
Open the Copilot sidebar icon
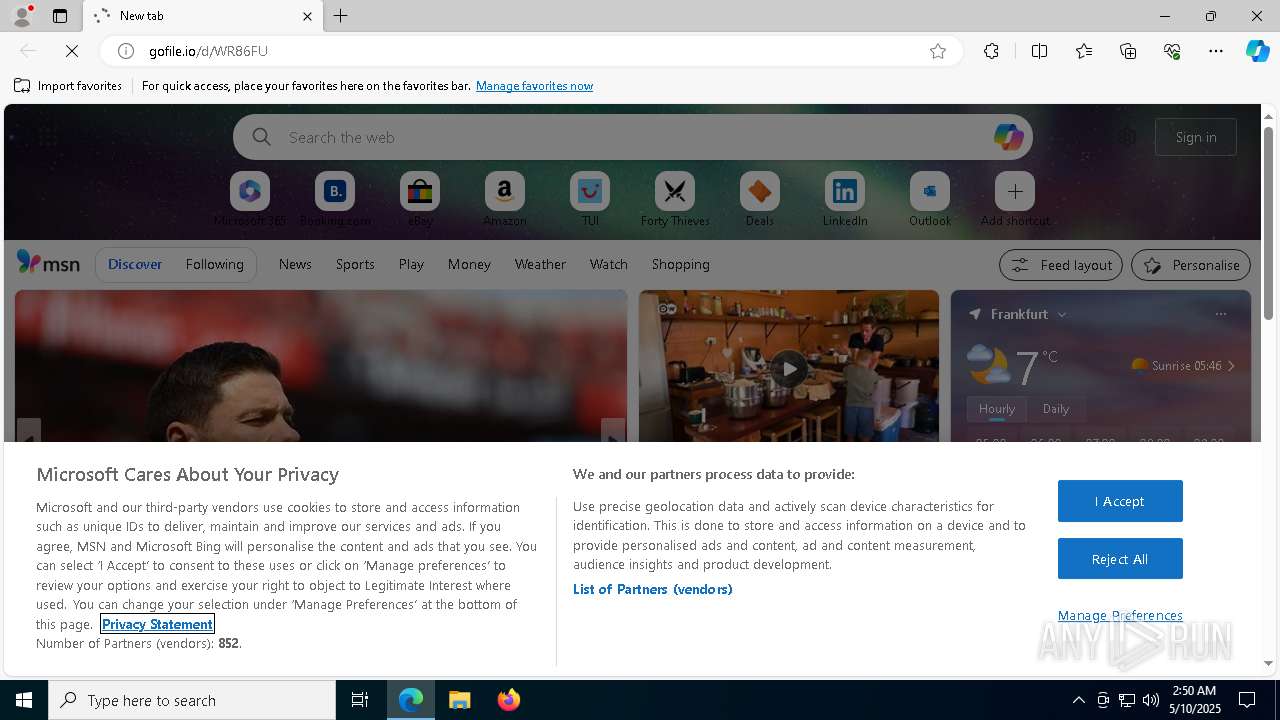click(x=1258, y=51)
